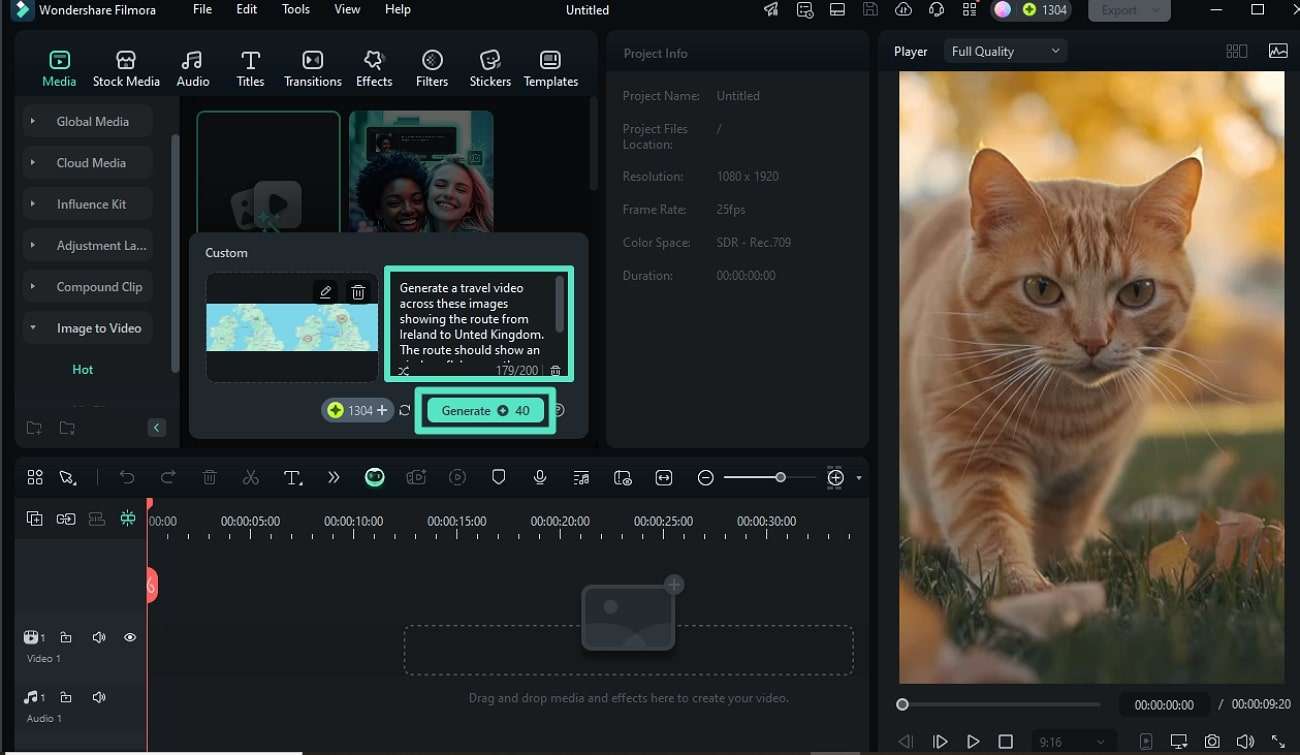Click the 1304 credits badge in the title bar
Image resolution: width=1300 pixels, height=755 pixels.
tap(1045, 10)
